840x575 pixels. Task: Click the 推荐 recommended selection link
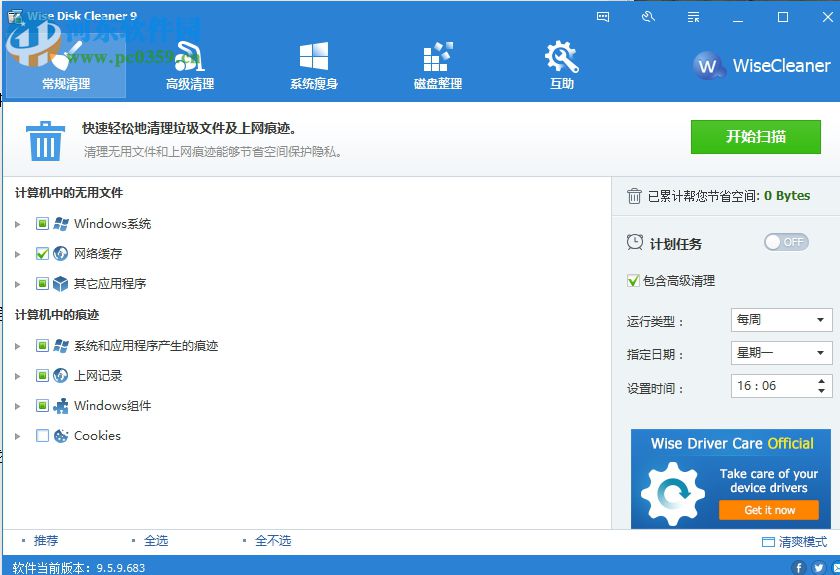coord(46,541)
